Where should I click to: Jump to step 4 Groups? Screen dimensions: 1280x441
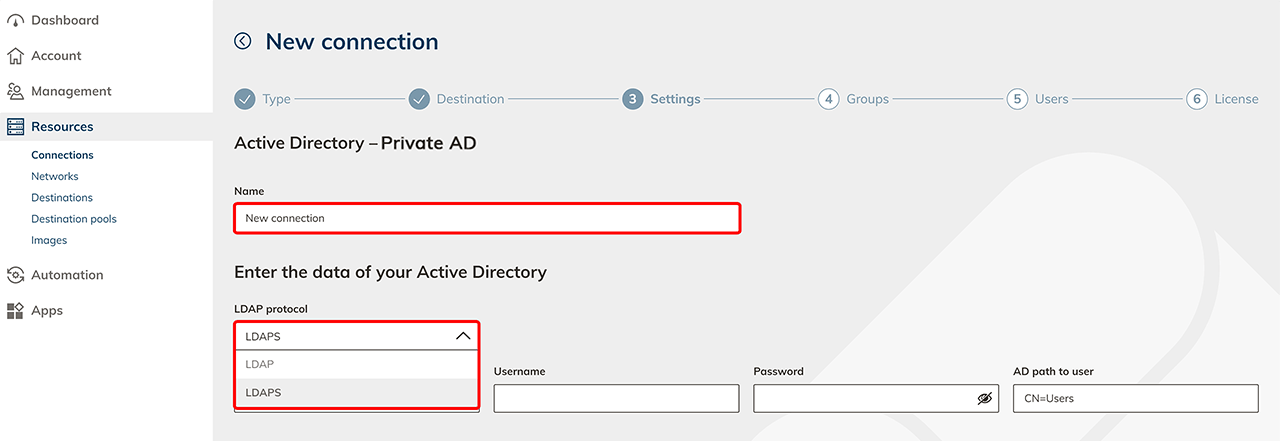(x=828, y=99)
